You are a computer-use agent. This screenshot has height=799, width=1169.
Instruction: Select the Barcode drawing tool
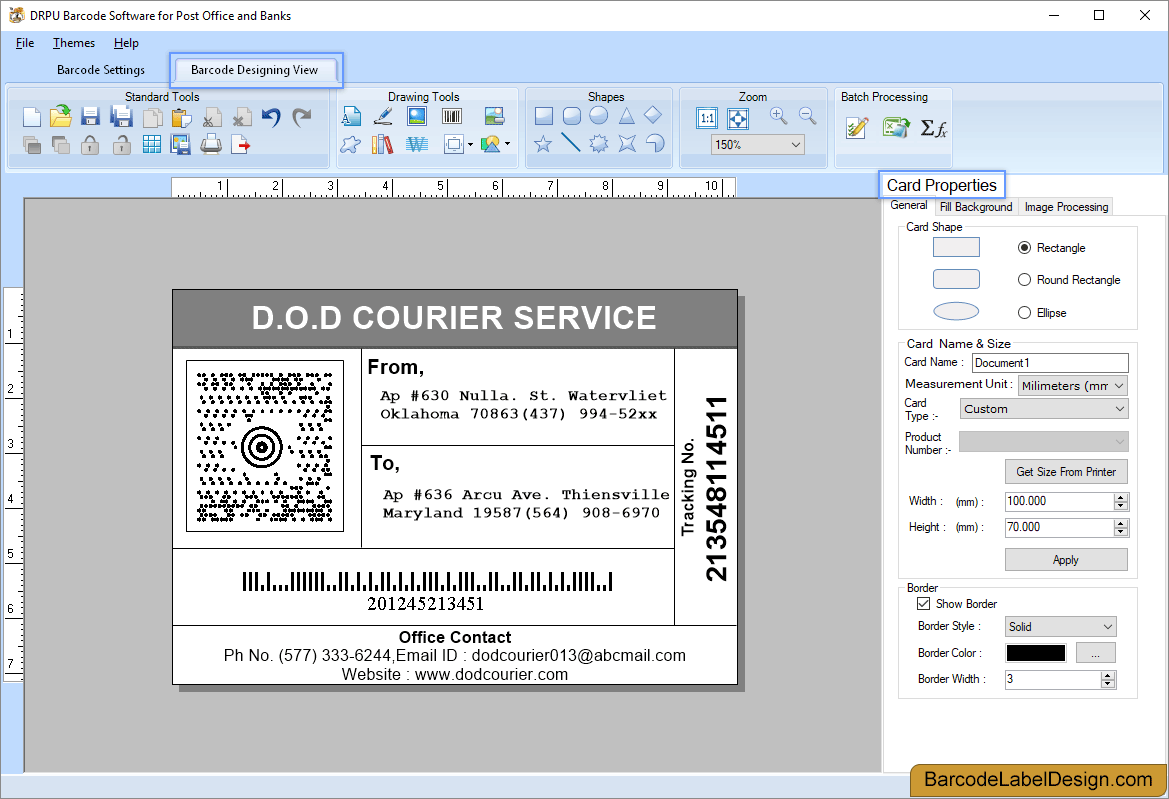451,116
